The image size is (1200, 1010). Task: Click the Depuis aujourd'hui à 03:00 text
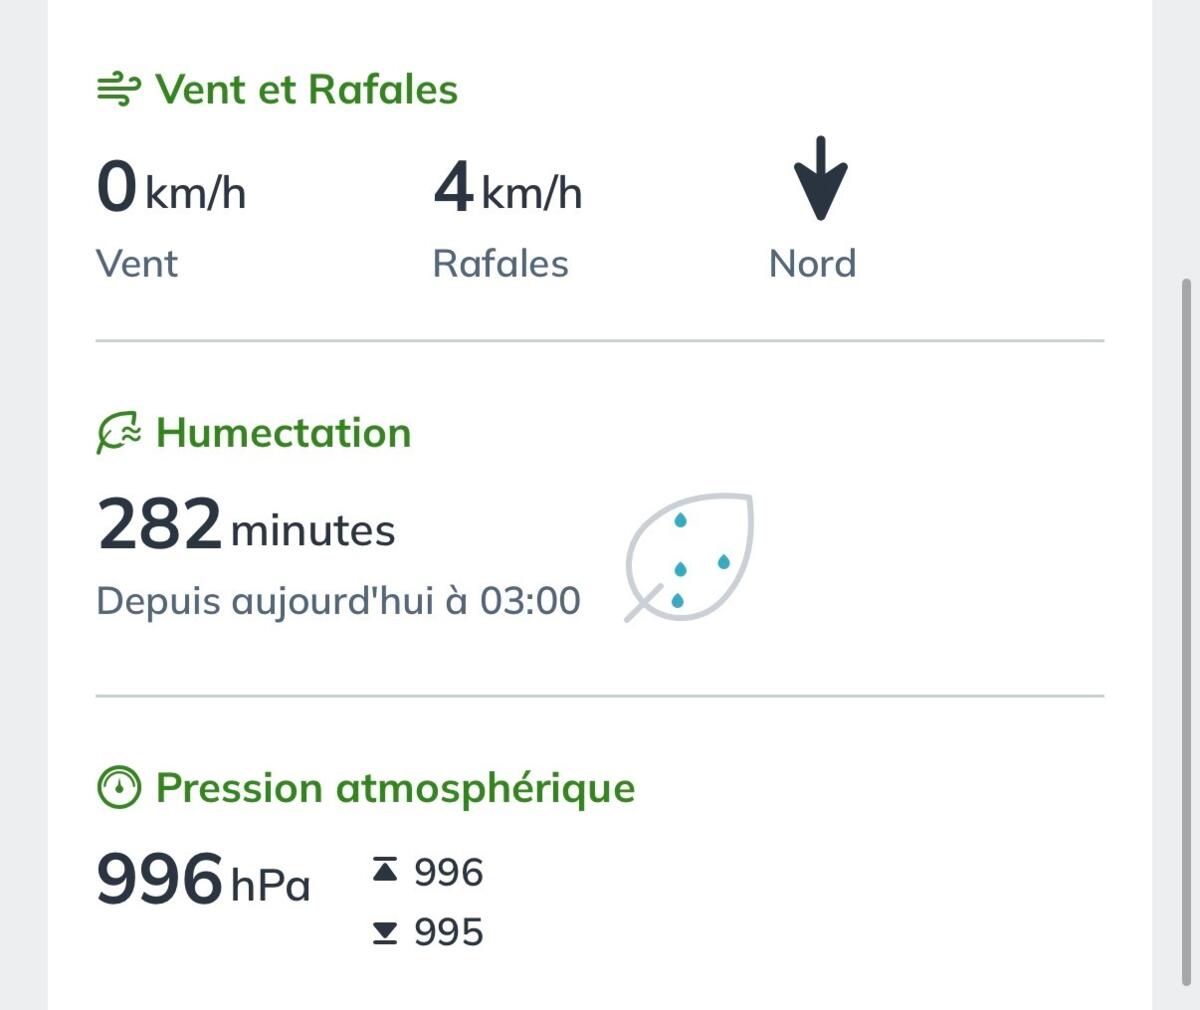(x=338, y=601)
